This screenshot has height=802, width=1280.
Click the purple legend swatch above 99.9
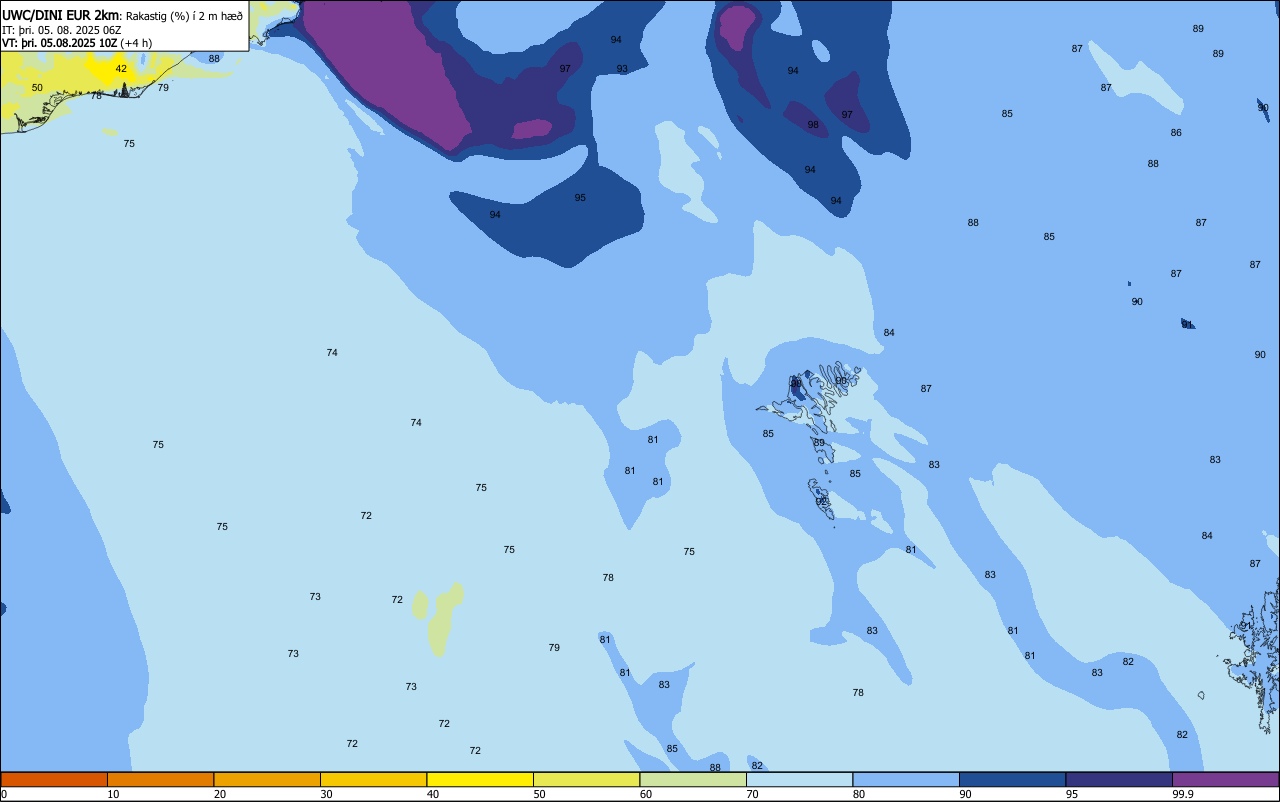pyautogui.click(x=1225, y=779)
